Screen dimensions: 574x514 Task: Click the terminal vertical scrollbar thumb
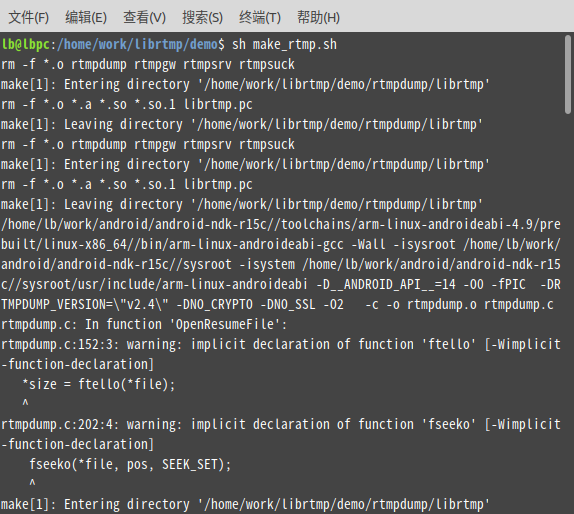[568, 75]
